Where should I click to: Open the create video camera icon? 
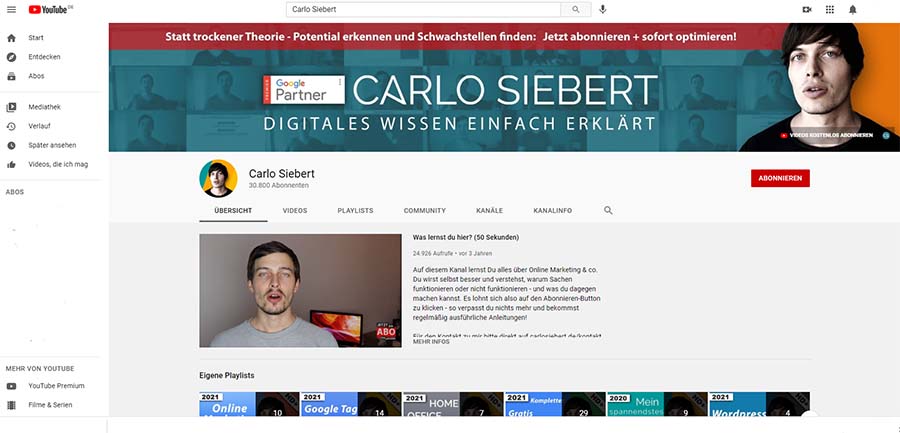tap(807, 10)
